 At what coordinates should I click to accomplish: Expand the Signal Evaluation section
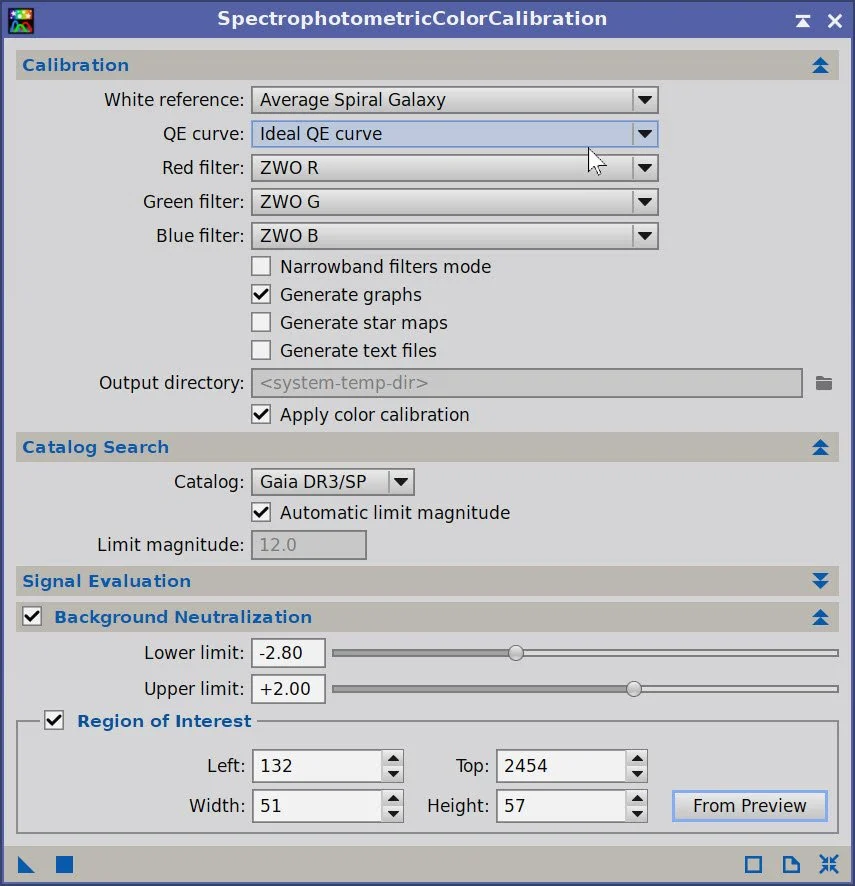(x=820, y=581)
